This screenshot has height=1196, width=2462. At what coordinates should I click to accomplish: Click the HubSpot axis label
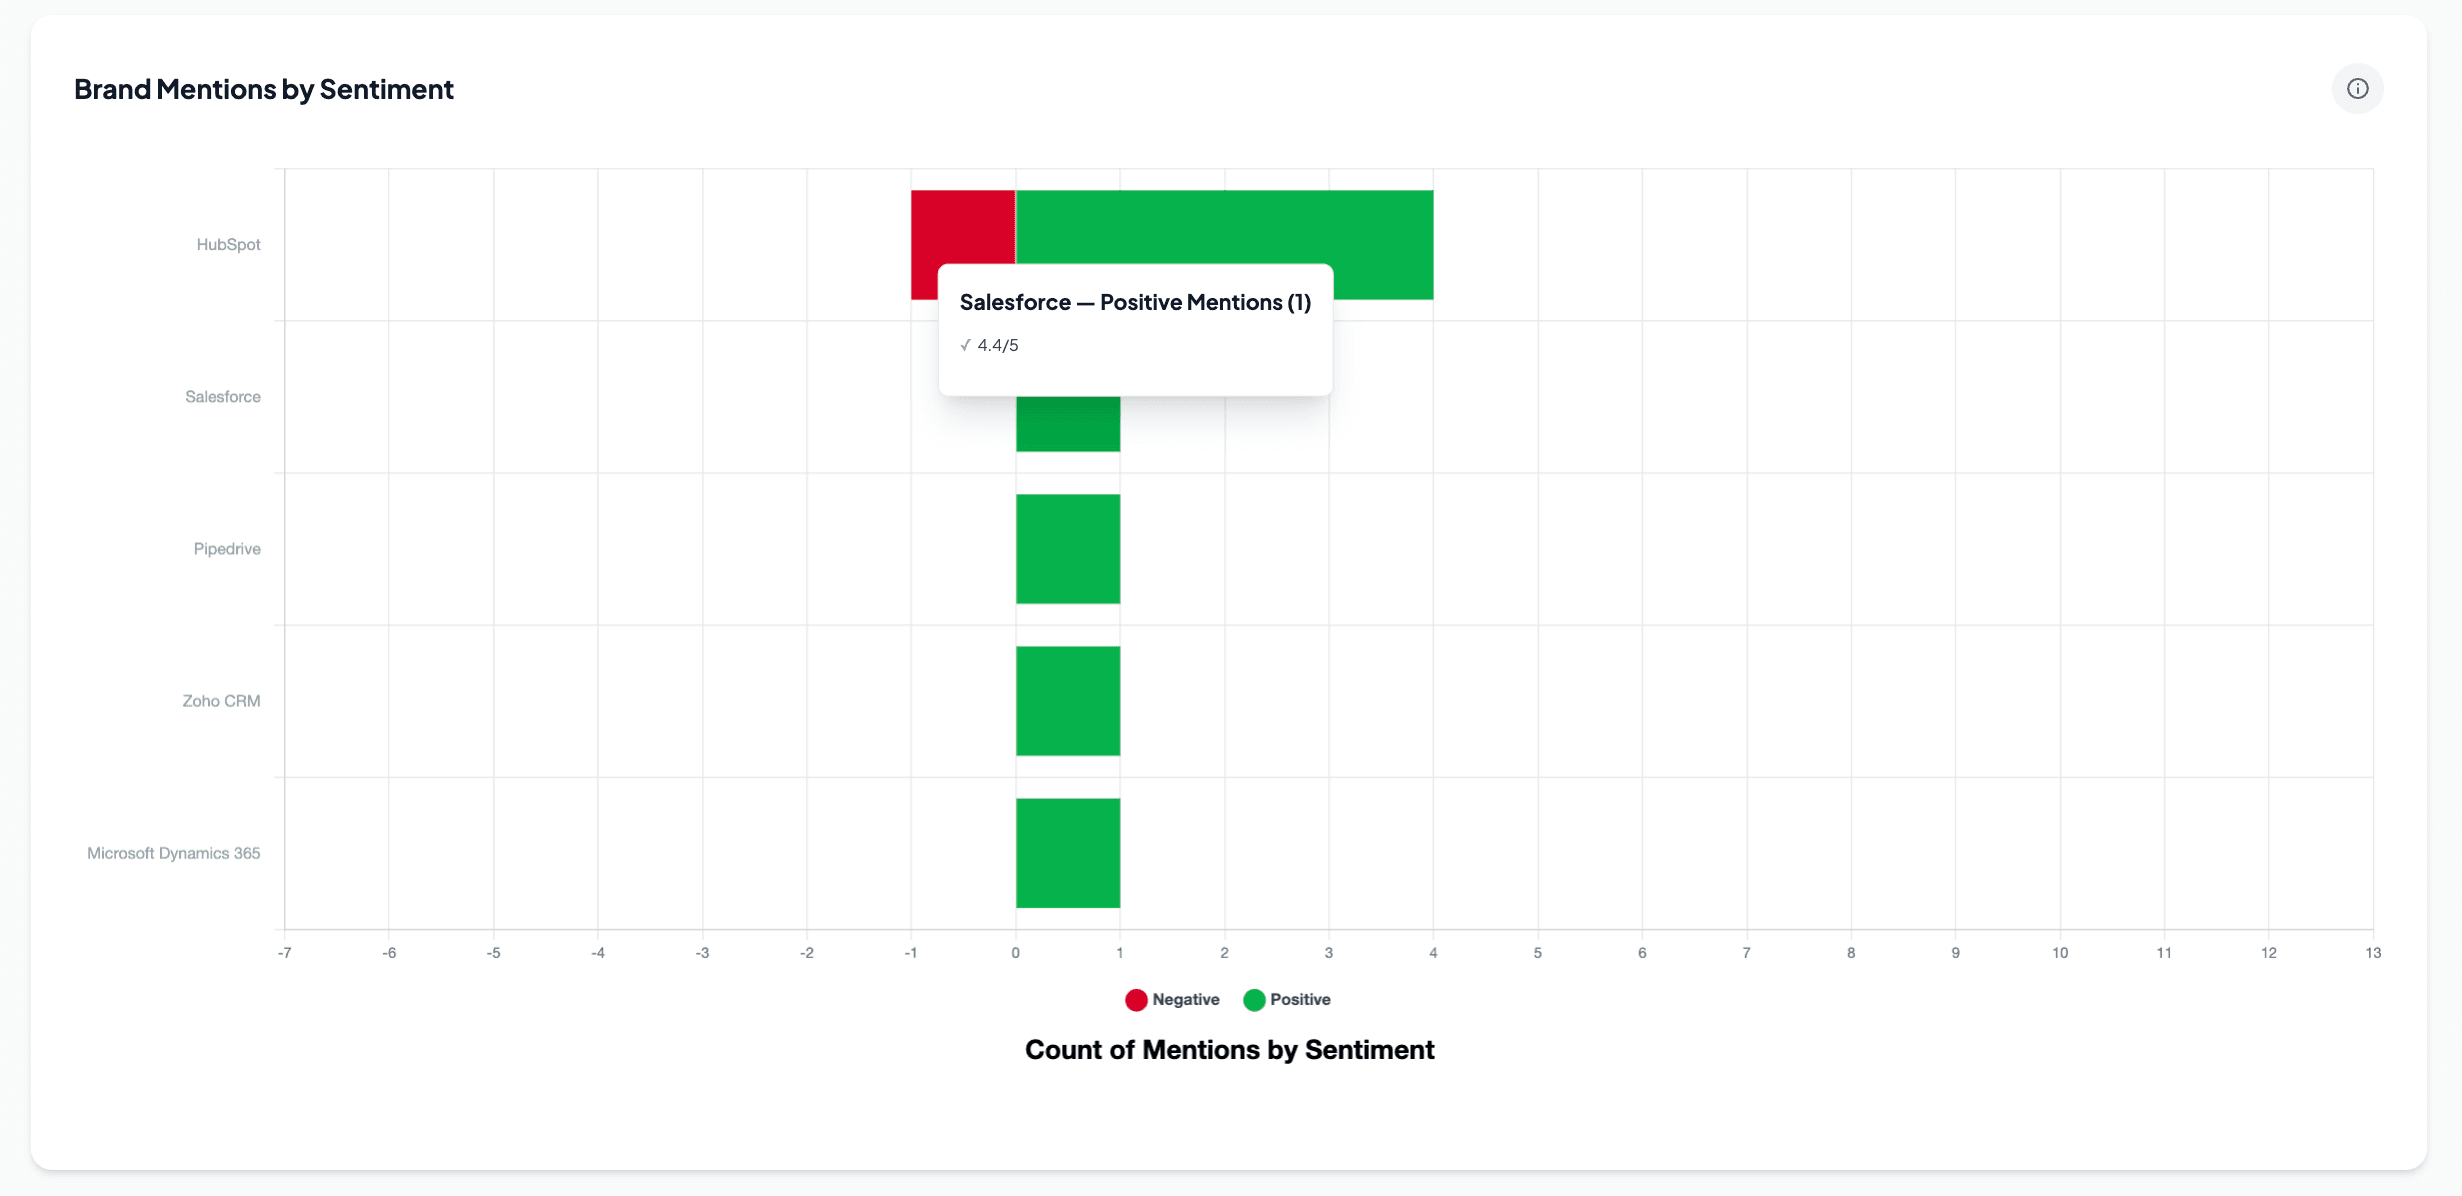pyautogui.click(x=228, y=244)
